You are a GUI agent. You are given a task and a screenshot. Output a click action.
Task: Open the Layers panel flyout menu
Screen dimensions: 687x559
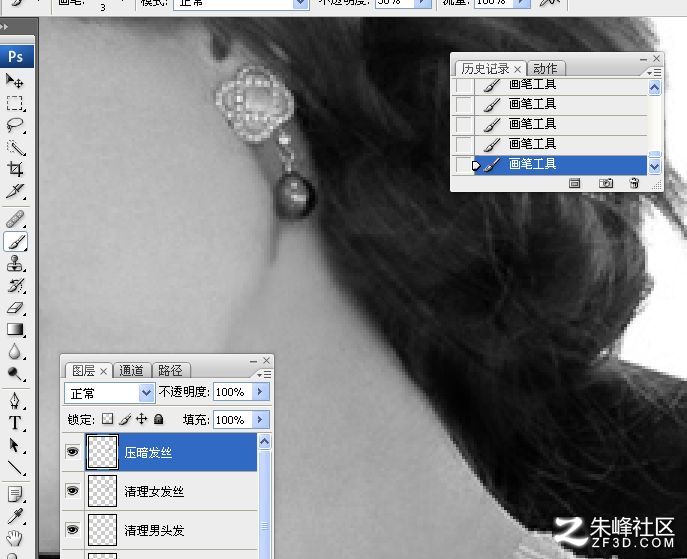(264, 375)
